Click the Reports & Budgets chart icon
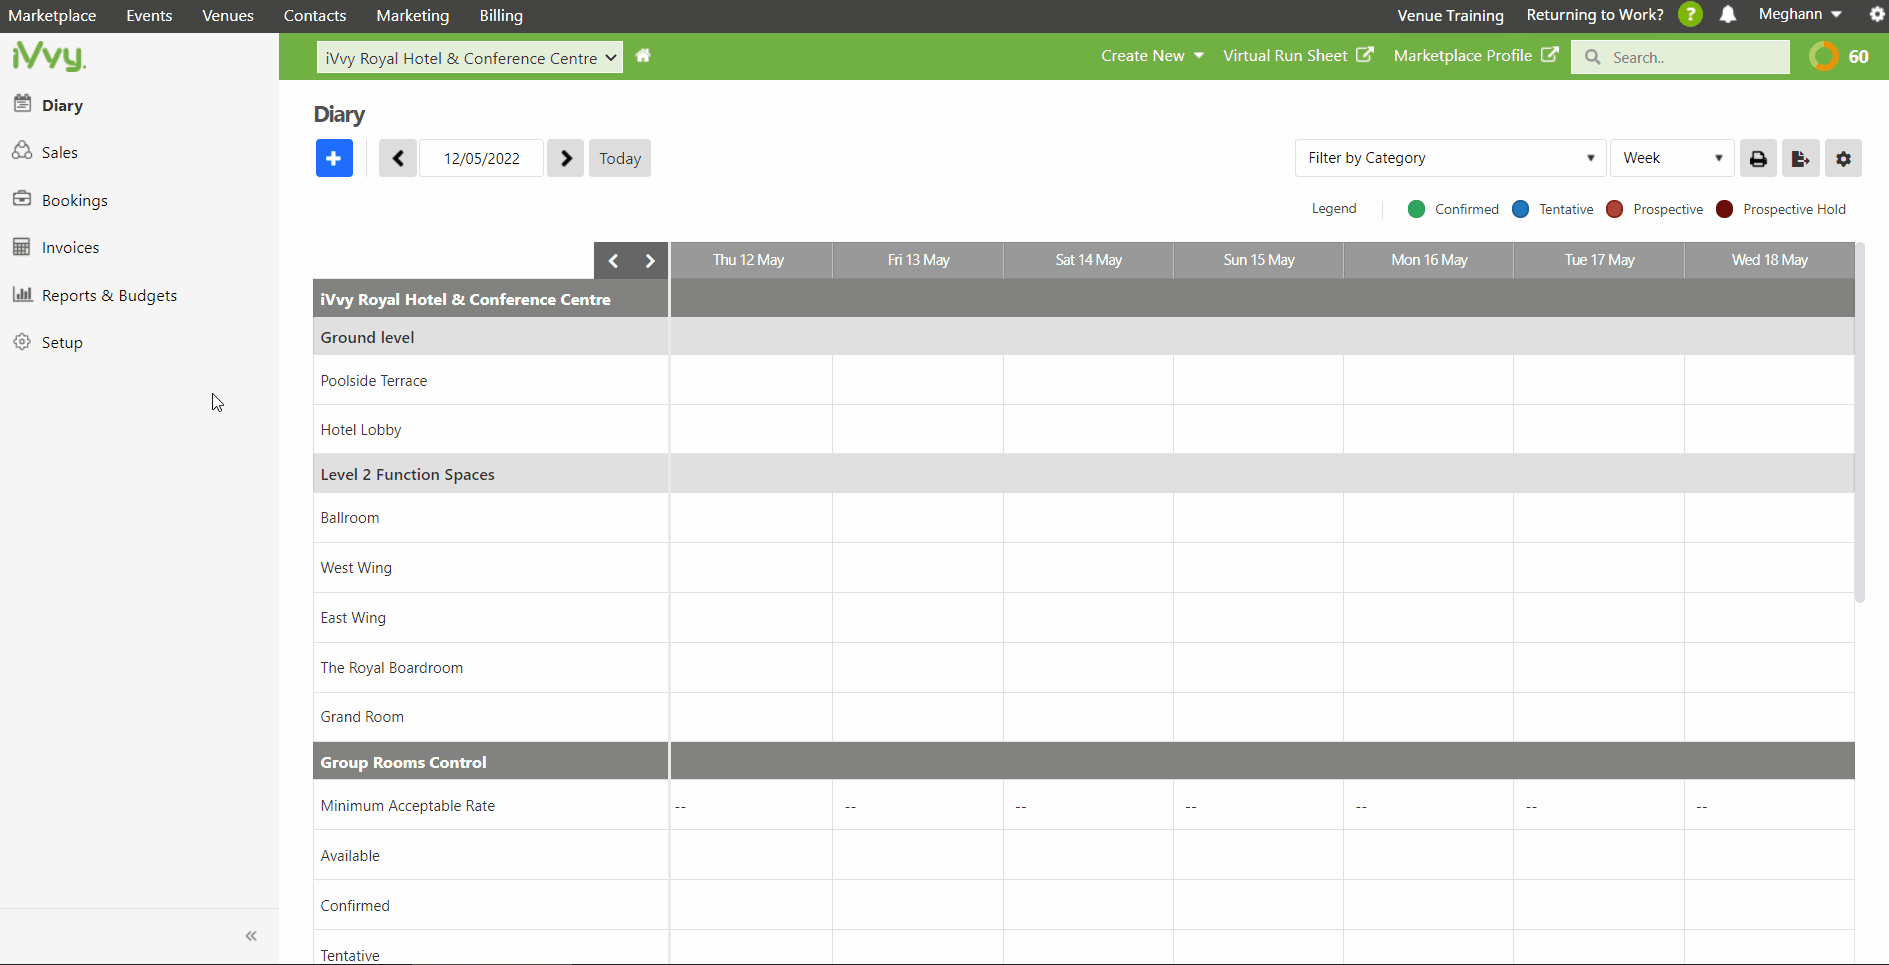This screenshot has height=965, width=1889. click(x=22, y=294)
